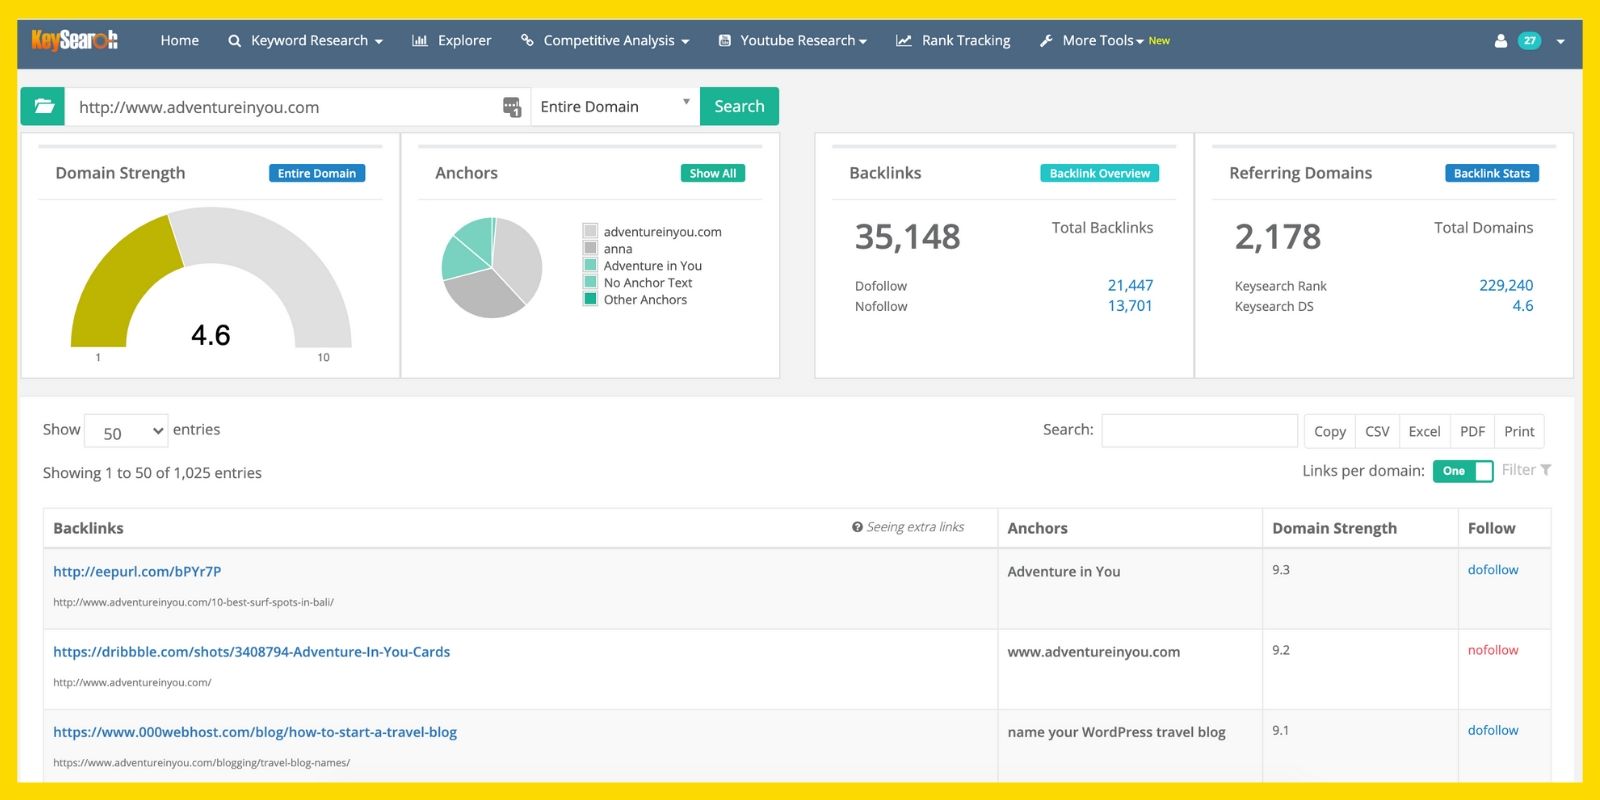Go to the Home menu item
Screen dimensions: 1600x800
[180, 41]
